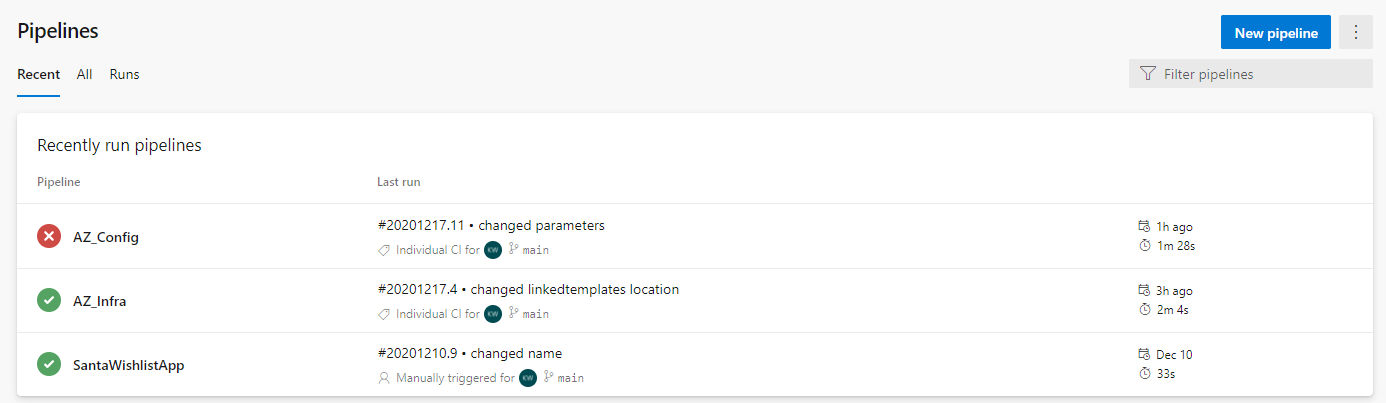Click the failed status icon for AZ_Config

tap(49, 237)
